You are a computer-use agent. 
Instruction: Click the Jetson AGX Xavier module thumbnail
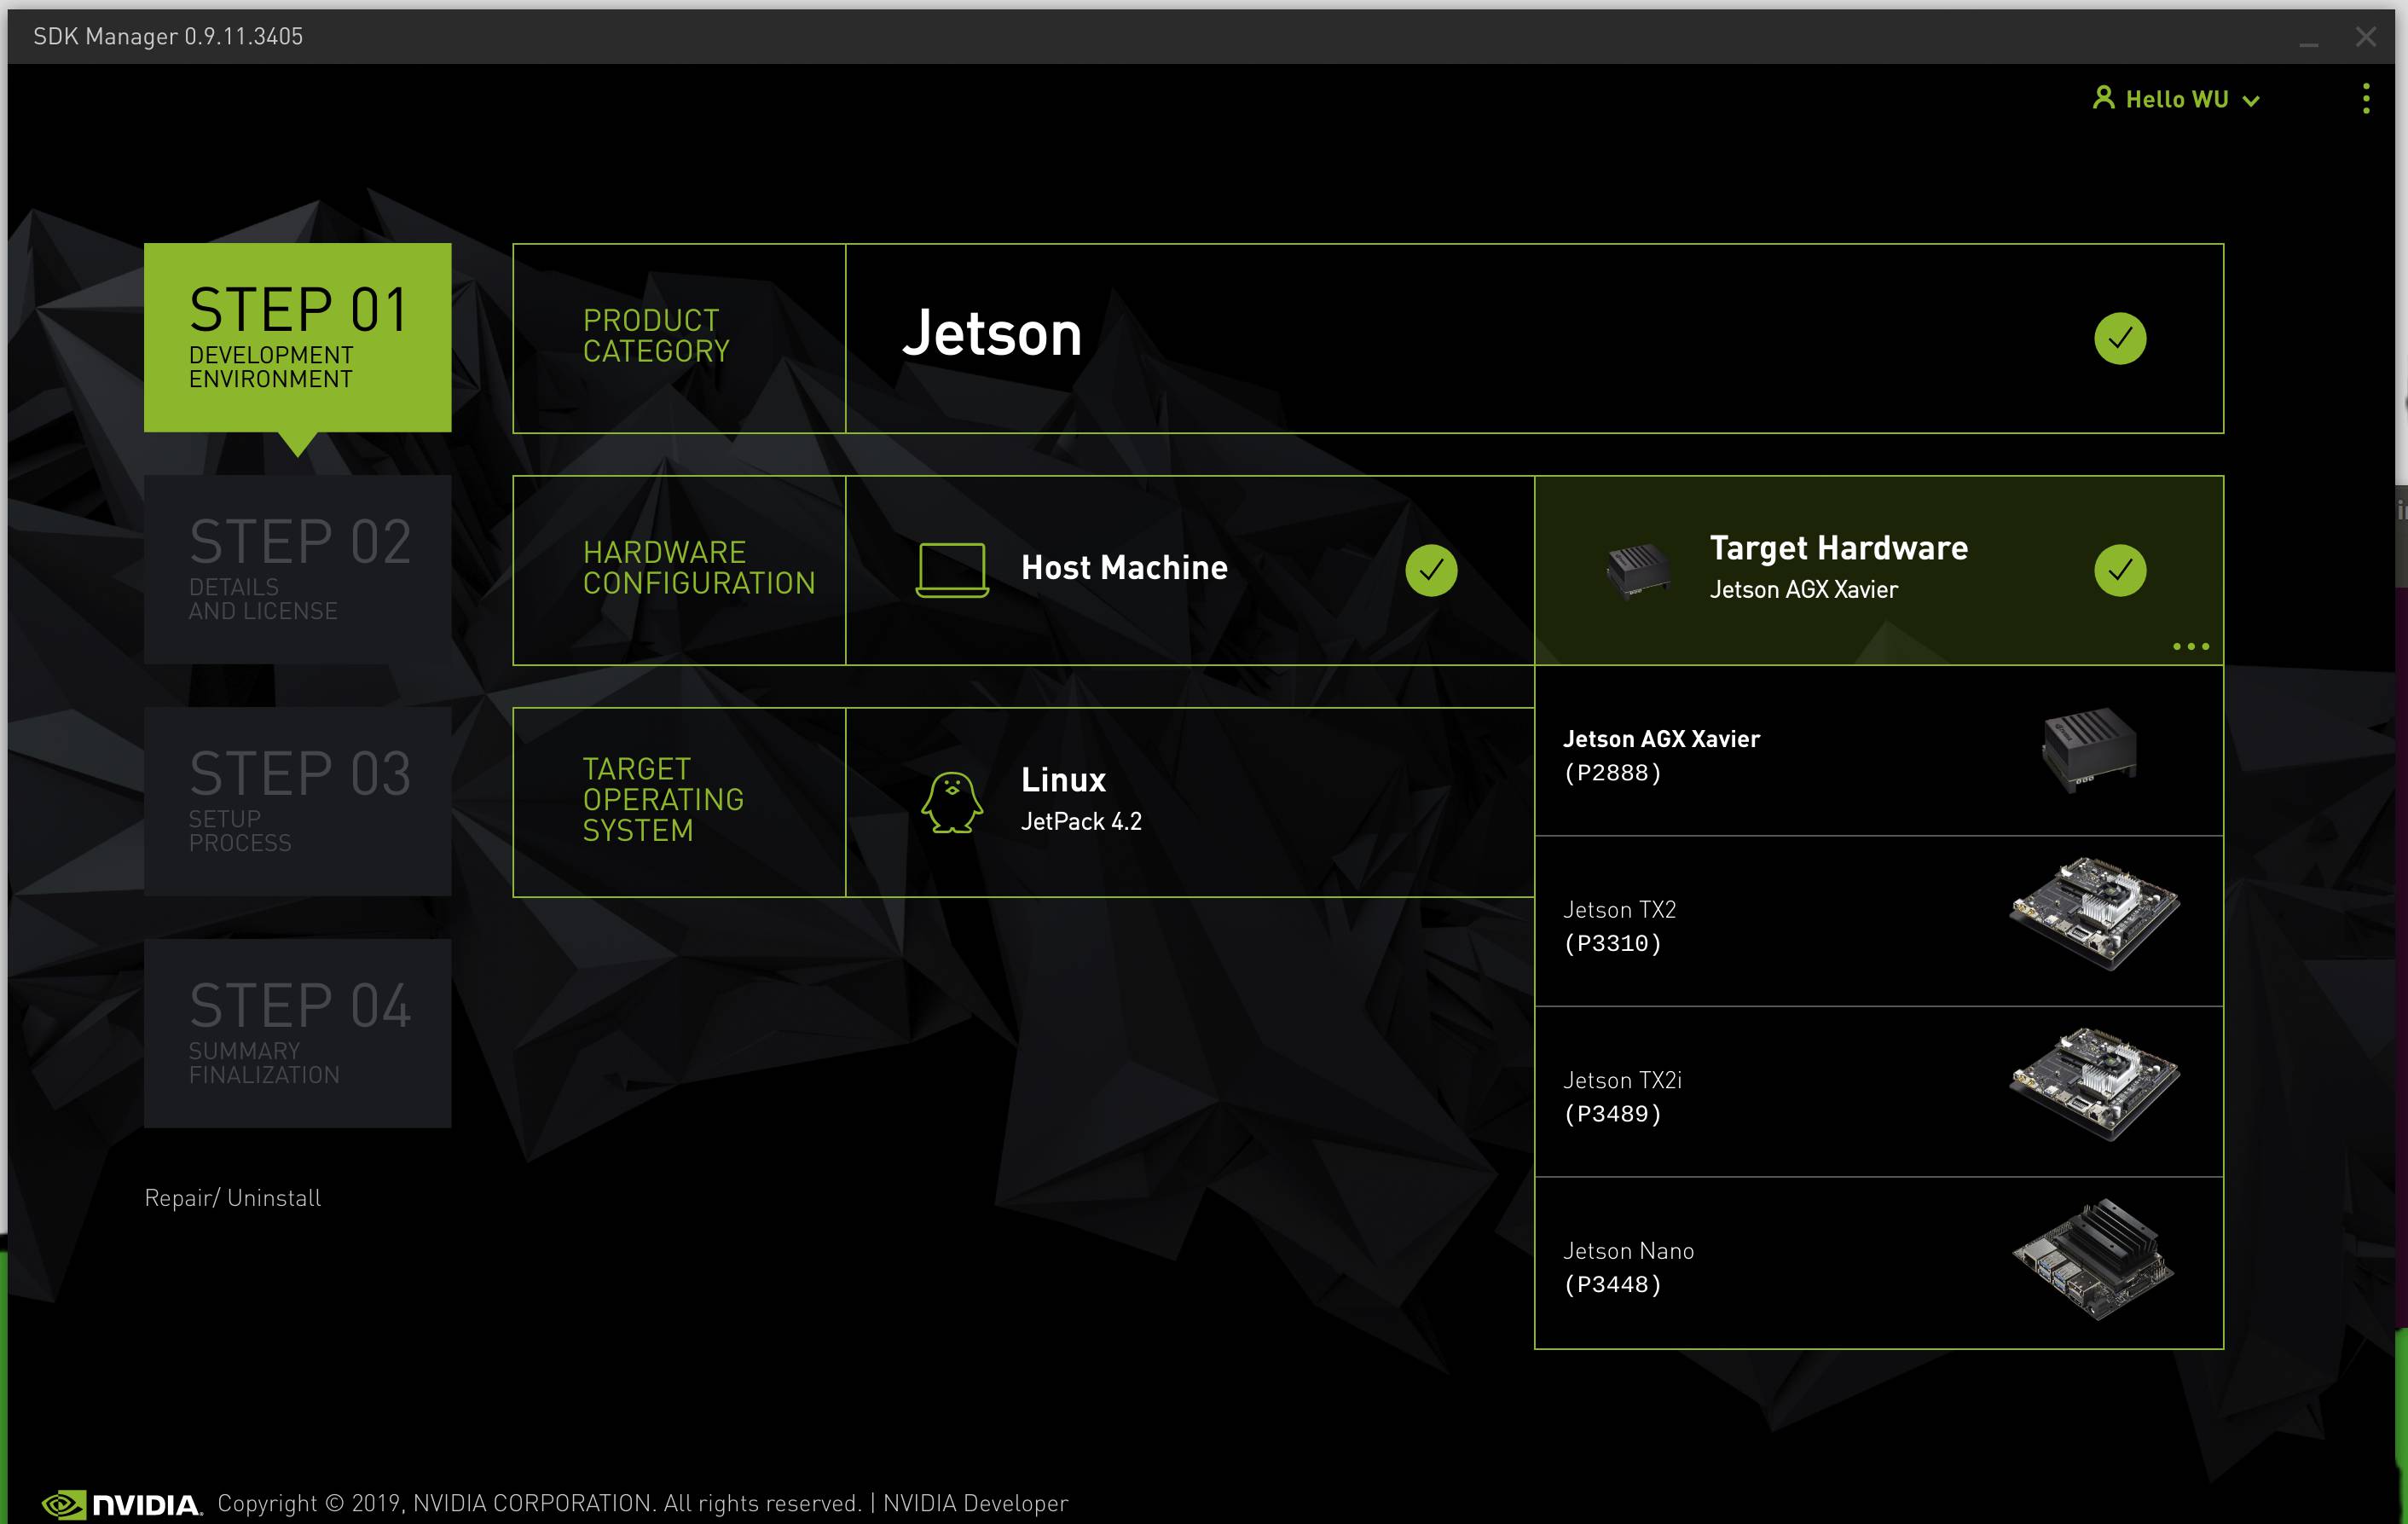point(2089,750)
